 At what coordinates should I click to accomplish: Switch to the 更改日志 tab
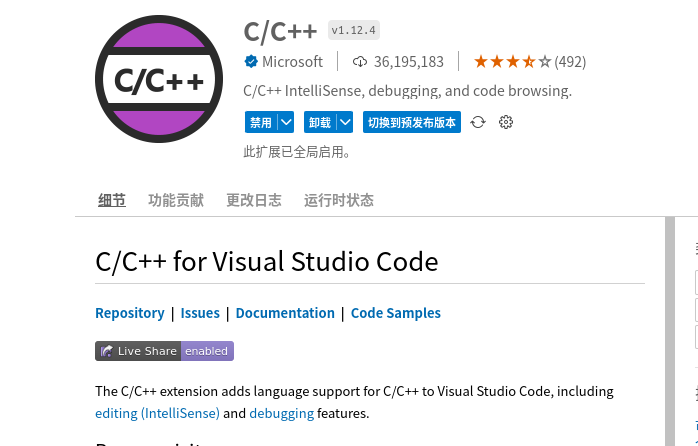(x=254, y=200)
